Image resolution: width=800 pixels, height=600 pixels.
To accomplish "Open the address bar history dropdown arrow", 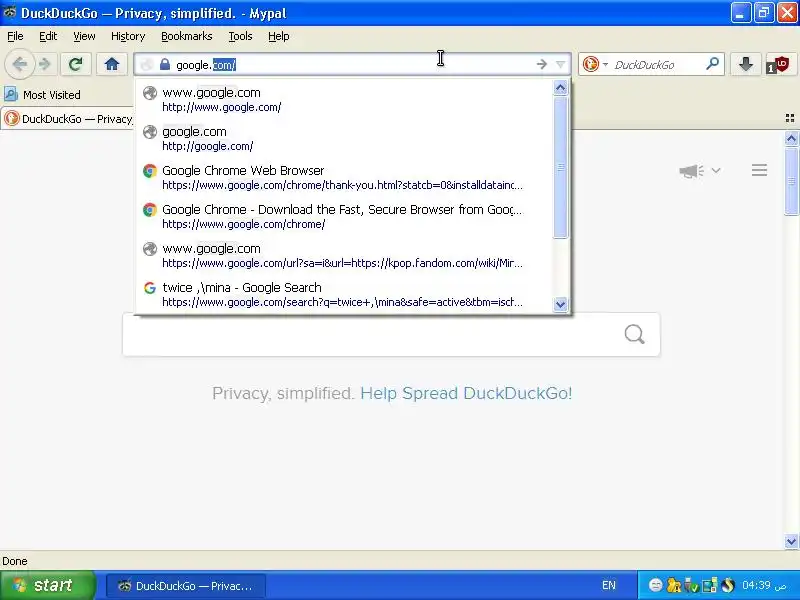I will [560, 64].
